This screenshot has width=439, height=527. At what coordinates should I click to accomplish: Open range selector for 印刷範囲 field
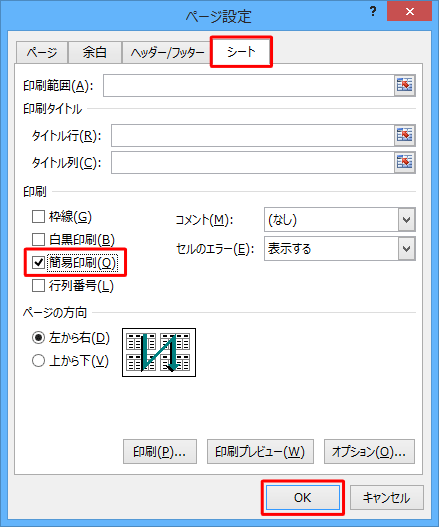404,85
